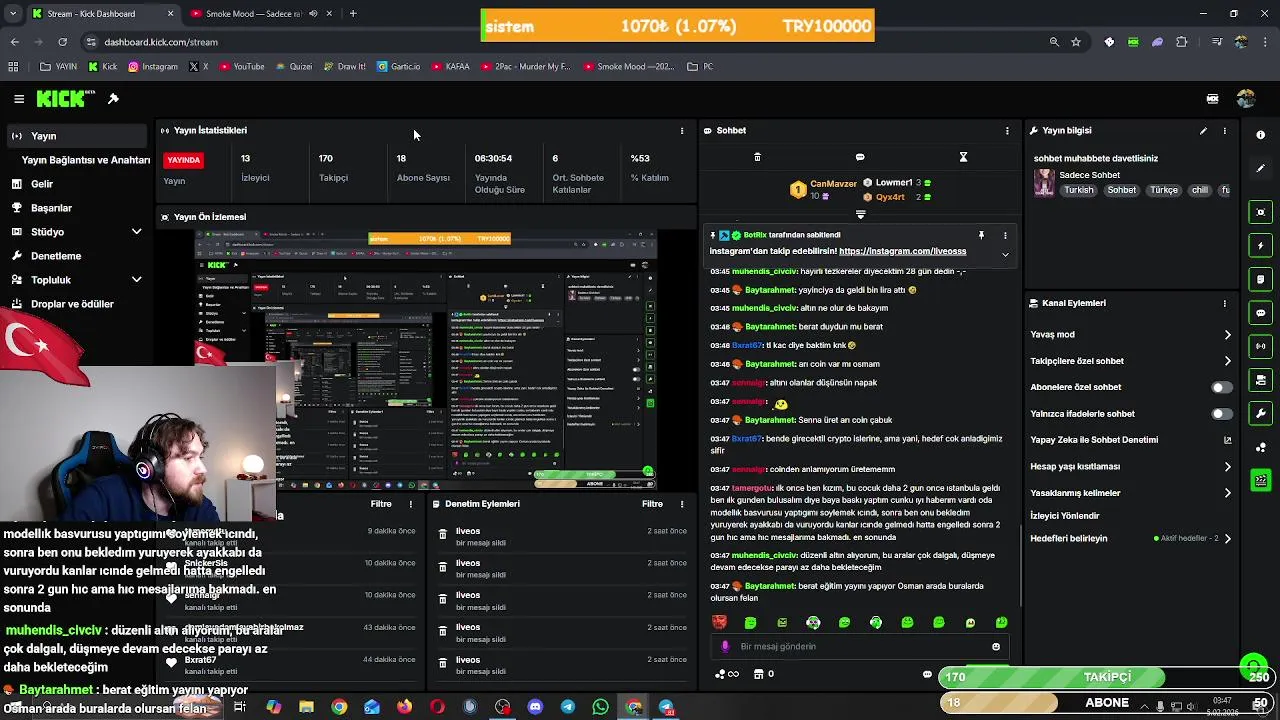
Task: Delete first liveoss moderation entry trash icon
Action: 443,535
